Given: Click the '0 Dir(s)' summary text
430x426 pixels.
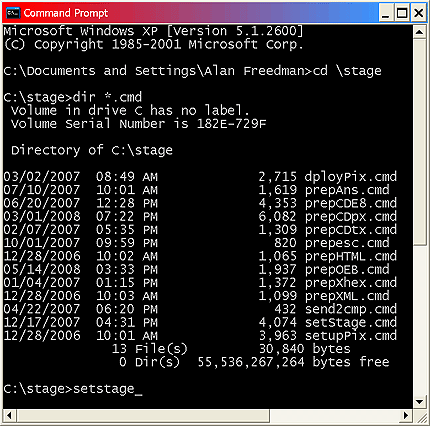Looking at the screenshot, I should click(x=149, y=362).
